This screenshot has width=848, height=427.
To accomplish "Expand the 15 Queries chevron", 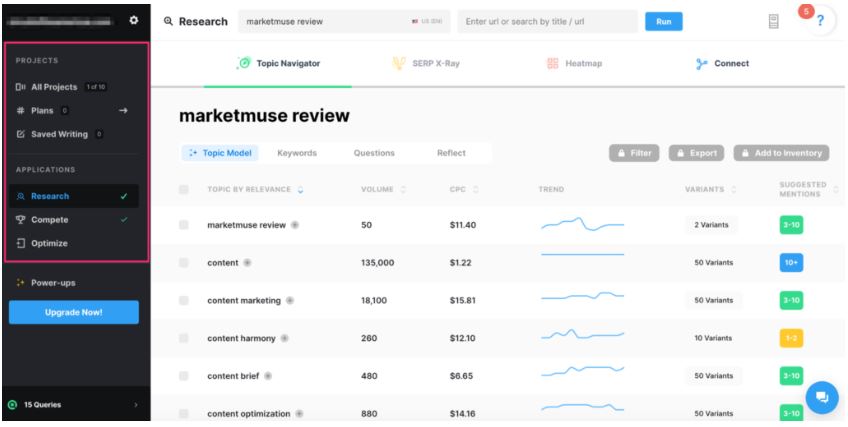I will pos(136,405).
